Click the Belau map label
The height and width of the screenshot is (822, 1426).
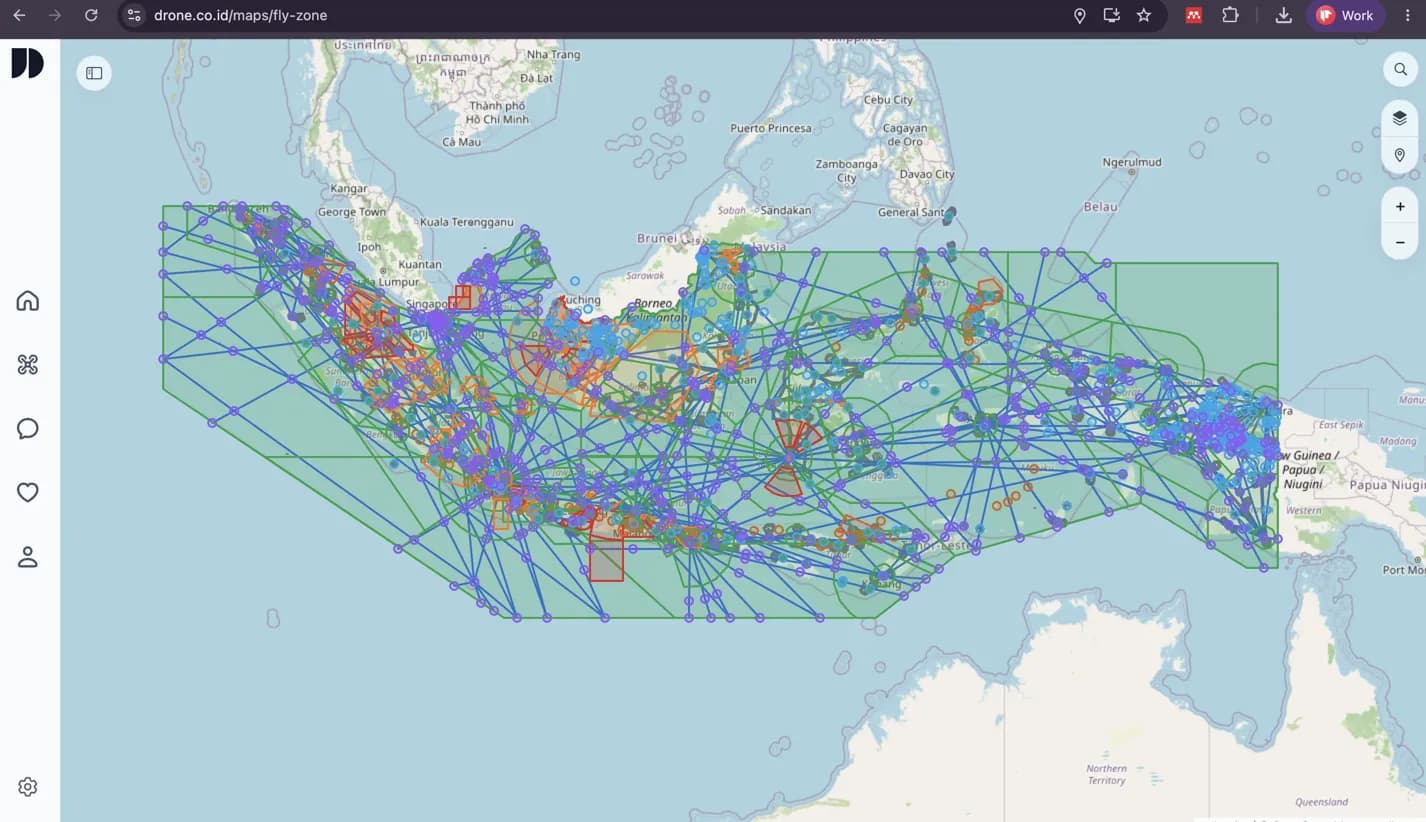click(x=1100, y=207)
